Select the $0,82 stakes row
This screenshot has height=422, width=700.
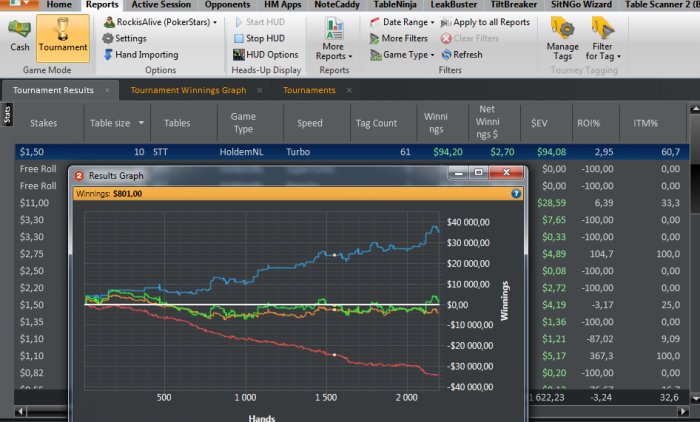32,372
